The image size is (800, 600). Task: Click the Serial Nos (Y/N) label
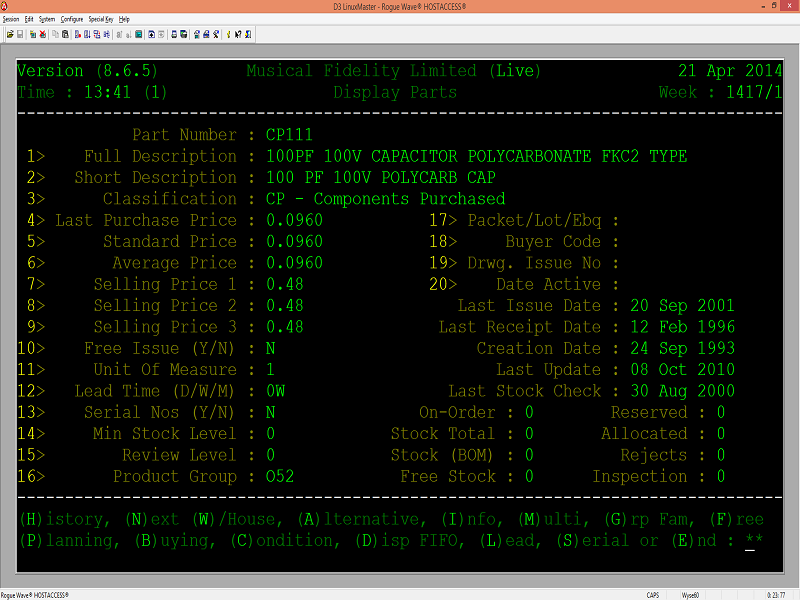pos(159,412)
